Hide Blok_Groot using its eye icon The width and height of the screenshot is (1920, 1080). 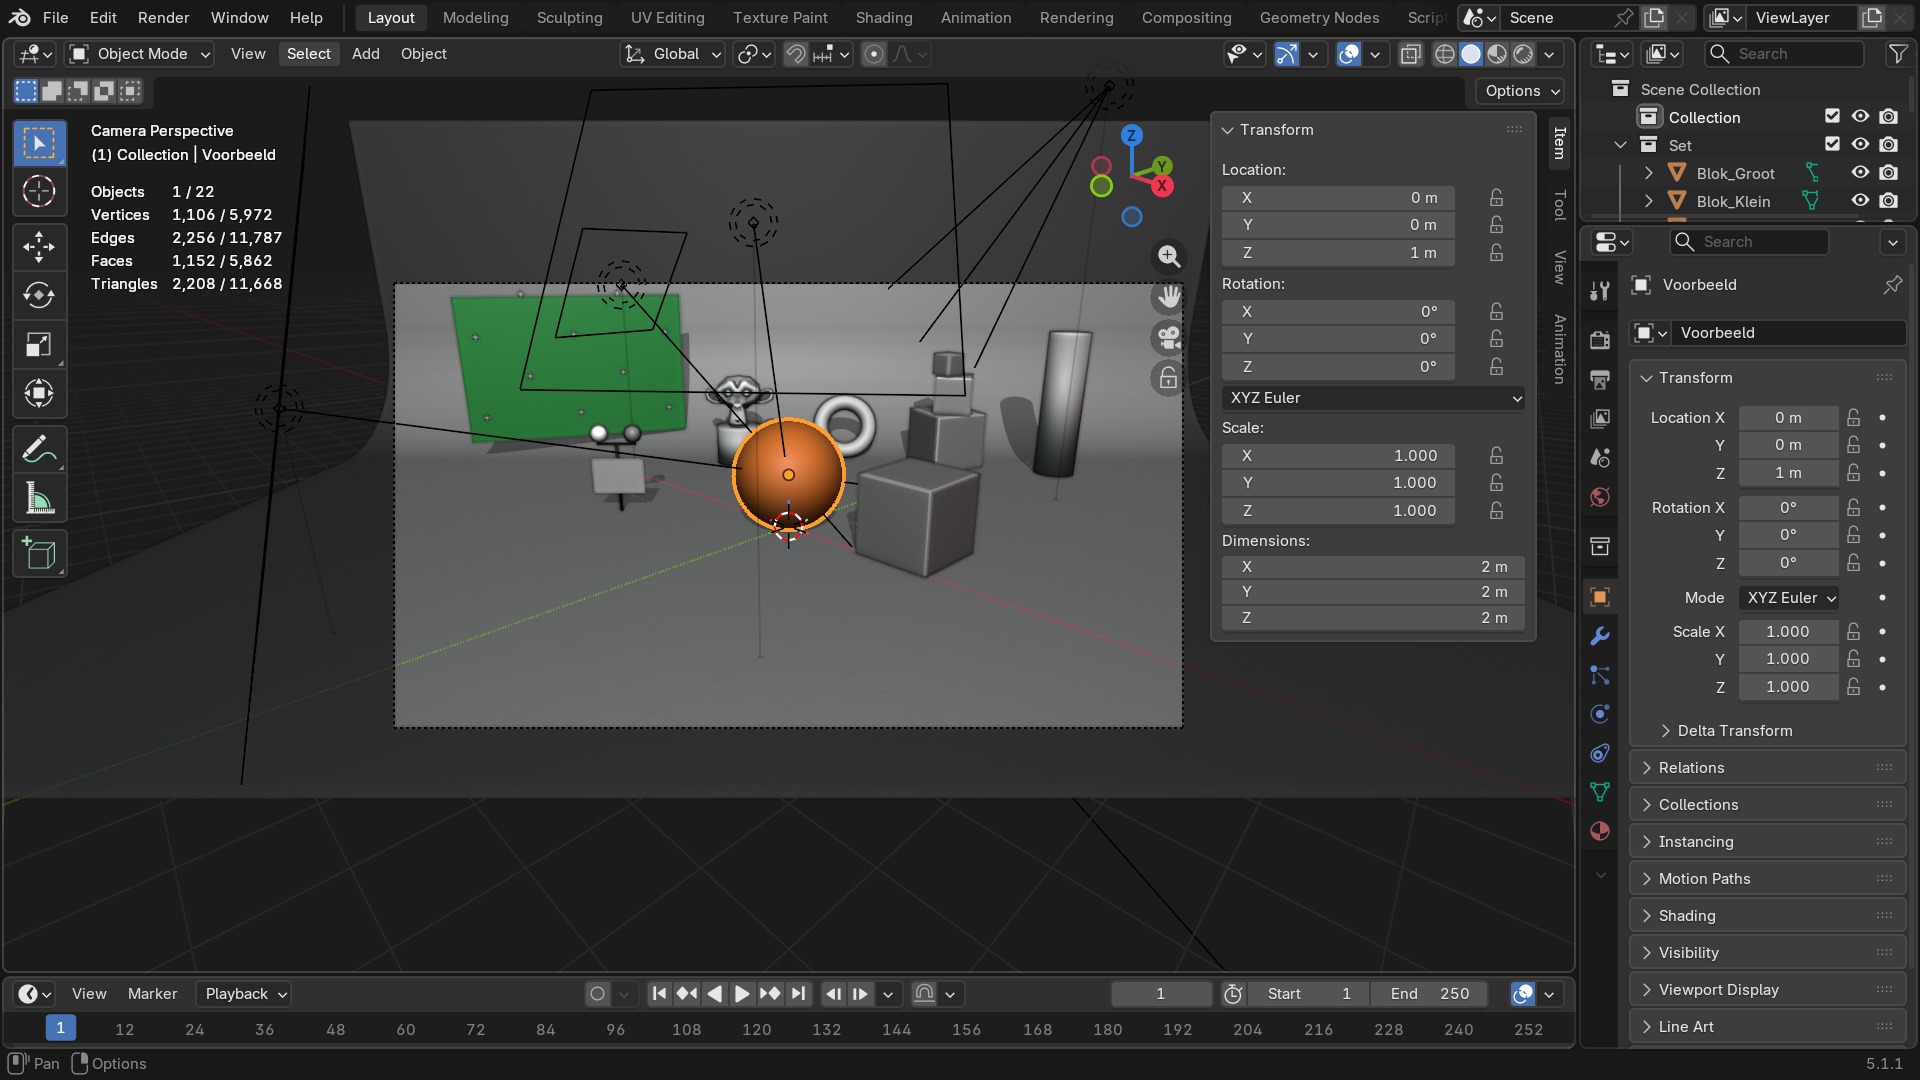[1860, 173]
